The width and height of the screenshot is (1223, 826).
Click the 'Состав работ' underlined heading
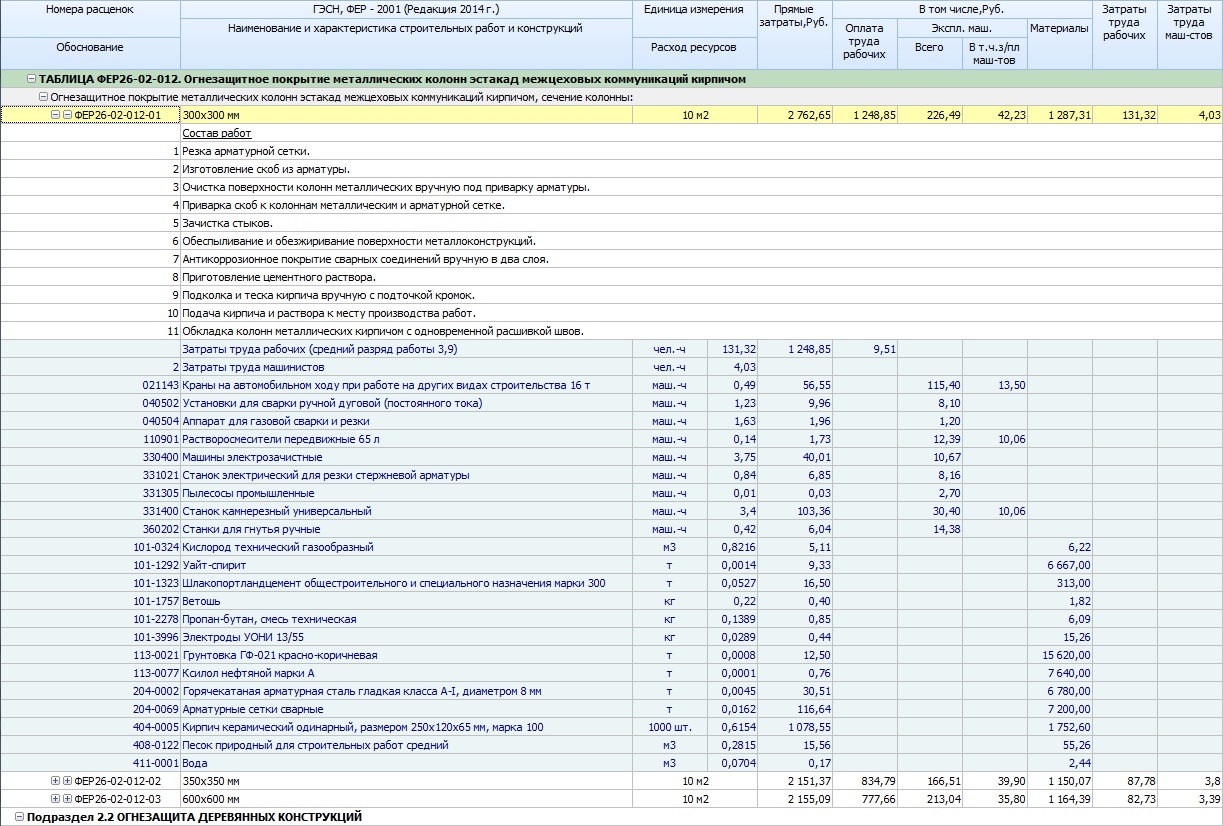(216, 133)
